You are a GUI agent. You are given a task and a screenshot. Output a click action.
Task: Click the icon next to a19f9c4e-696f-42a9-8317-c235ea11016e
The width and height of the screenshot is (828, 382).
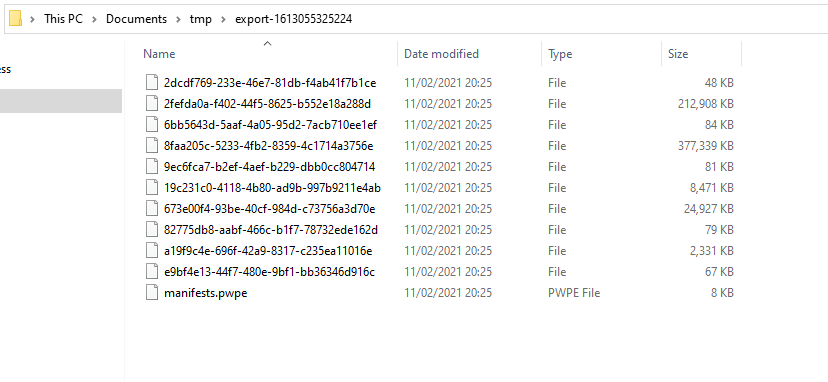(x=152, y=250)
